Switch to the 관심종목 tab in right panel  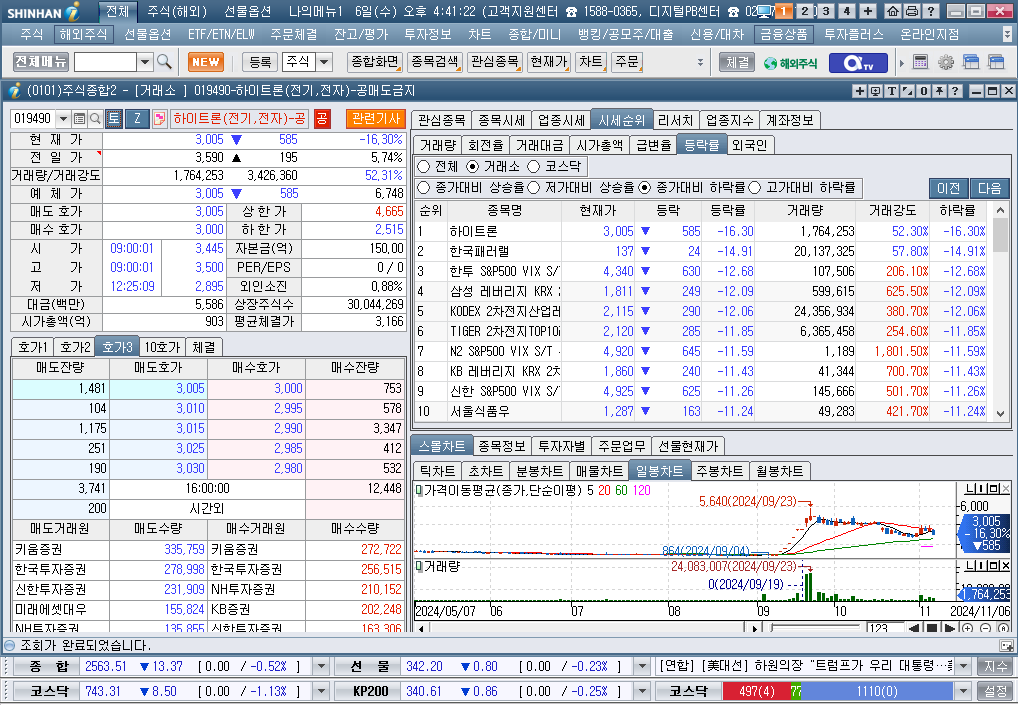441,120
